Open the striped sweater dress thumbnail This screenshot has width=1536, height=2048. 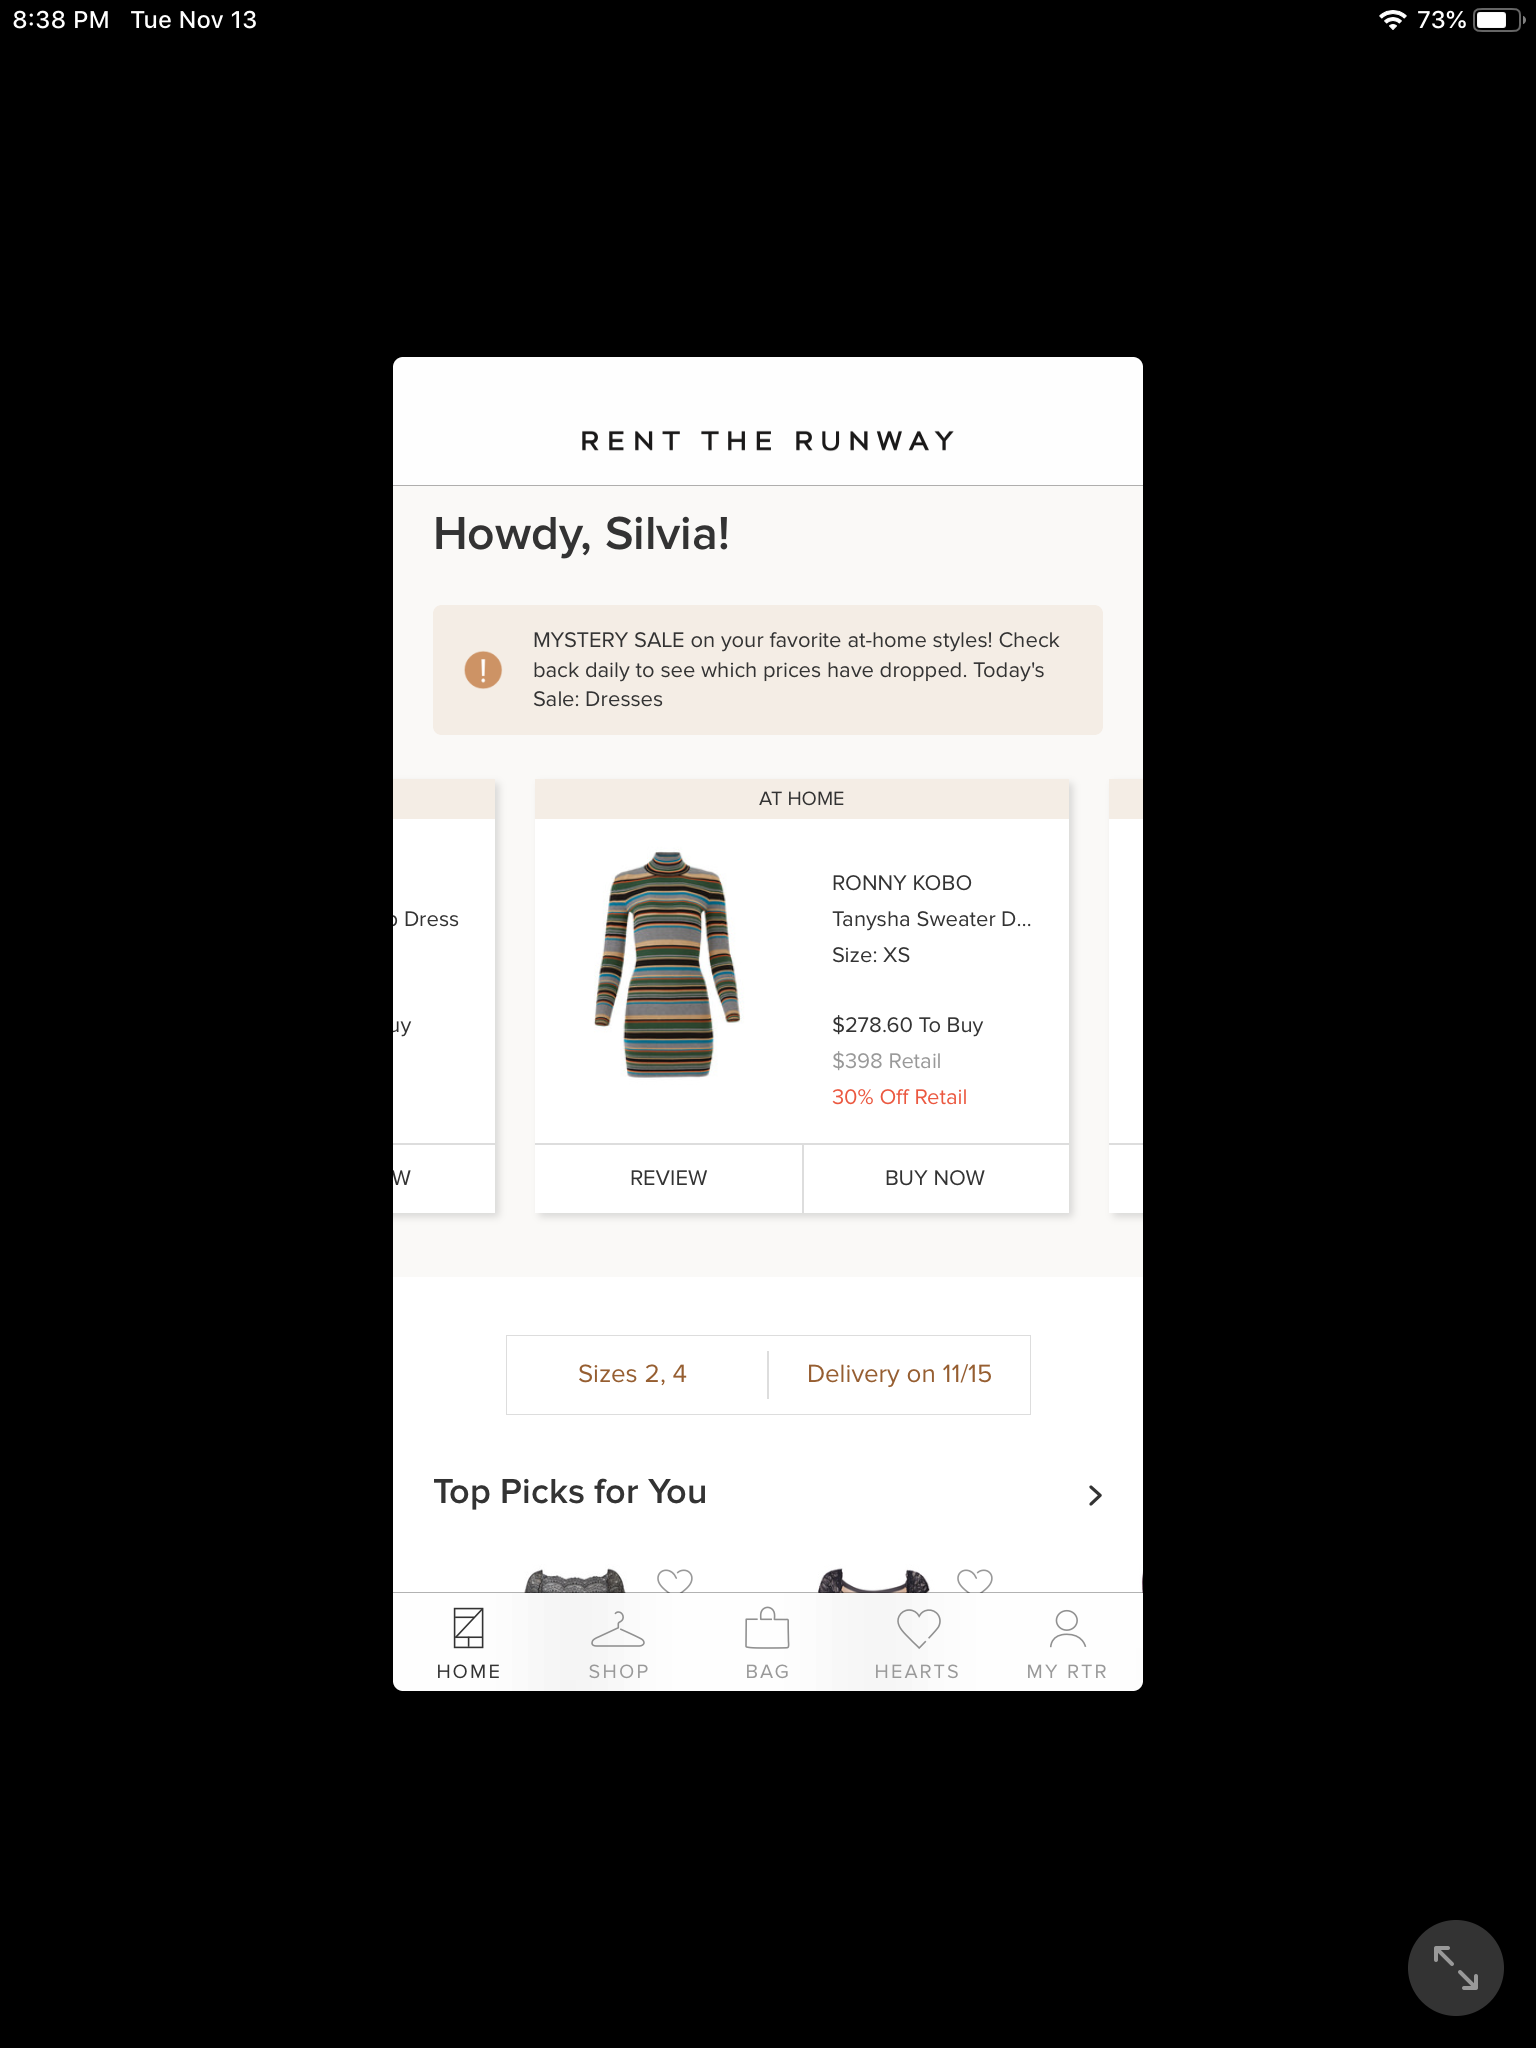(667, 965)
